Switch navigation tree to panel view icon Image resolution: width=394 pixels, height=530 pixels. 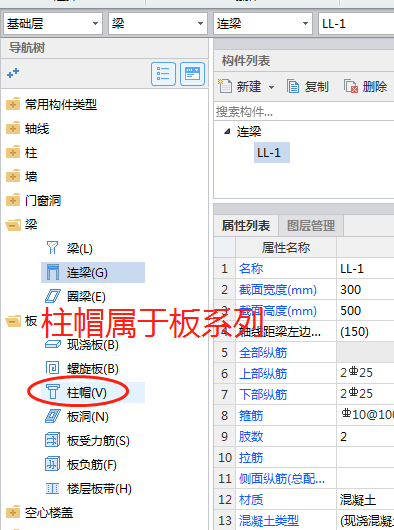[x=192, y=74]
